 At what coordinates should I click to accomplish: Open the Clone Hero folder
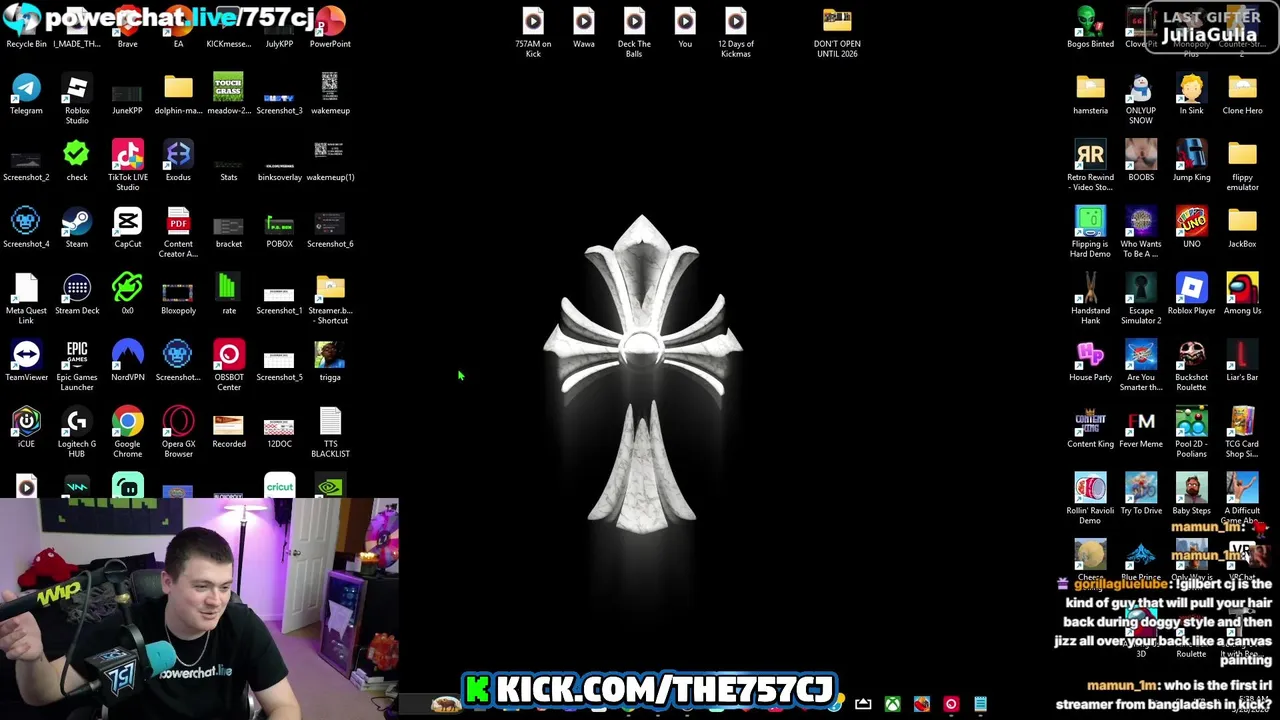click(1242, 94)
